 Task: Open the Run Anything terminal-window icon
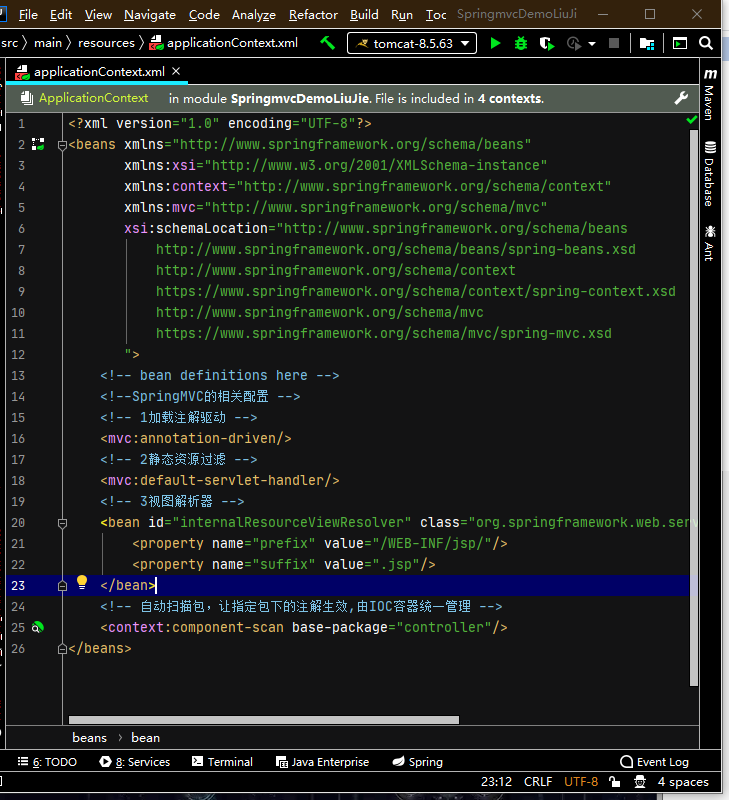click(x=680, y=44)
